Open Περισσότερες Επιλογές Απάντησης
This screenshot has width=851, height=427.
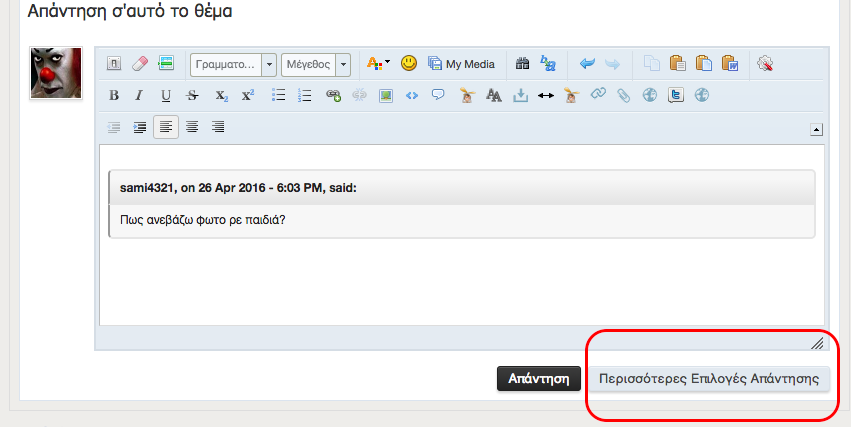(709, 379)
